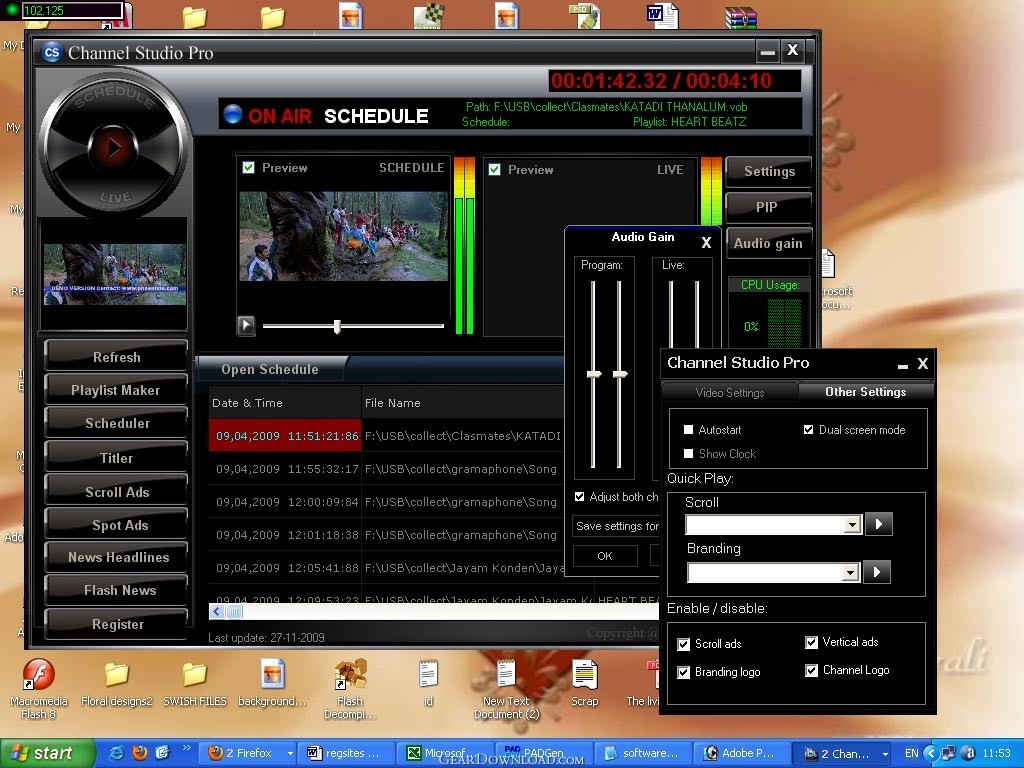
Task: Open the Playlist Maker
Action: click(x=116, y=391)
